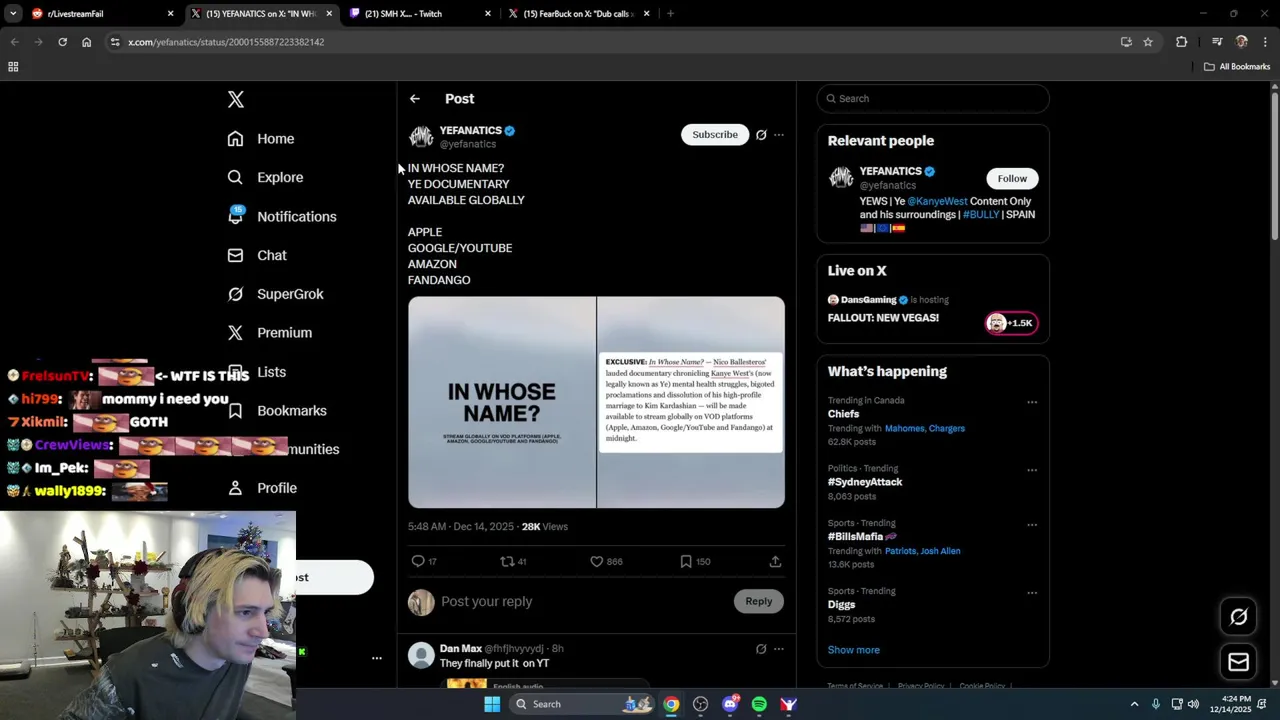Bookmark this page with star icon
This screenshot has height=720, width=1280.
click(1148, 42)
